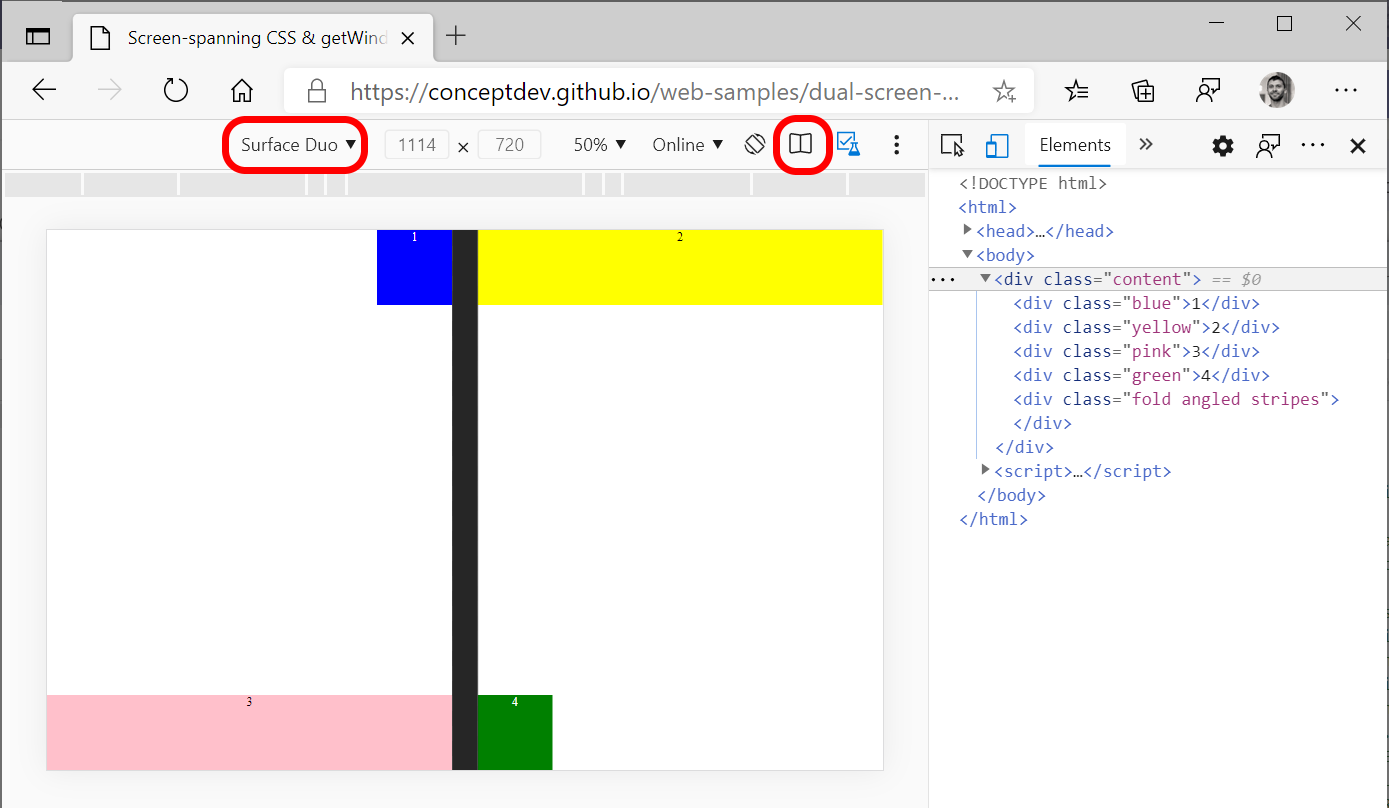Screen dimensions: 1389x808
Task: Open the user profile avatar
Action: (x=1277, y=91)
